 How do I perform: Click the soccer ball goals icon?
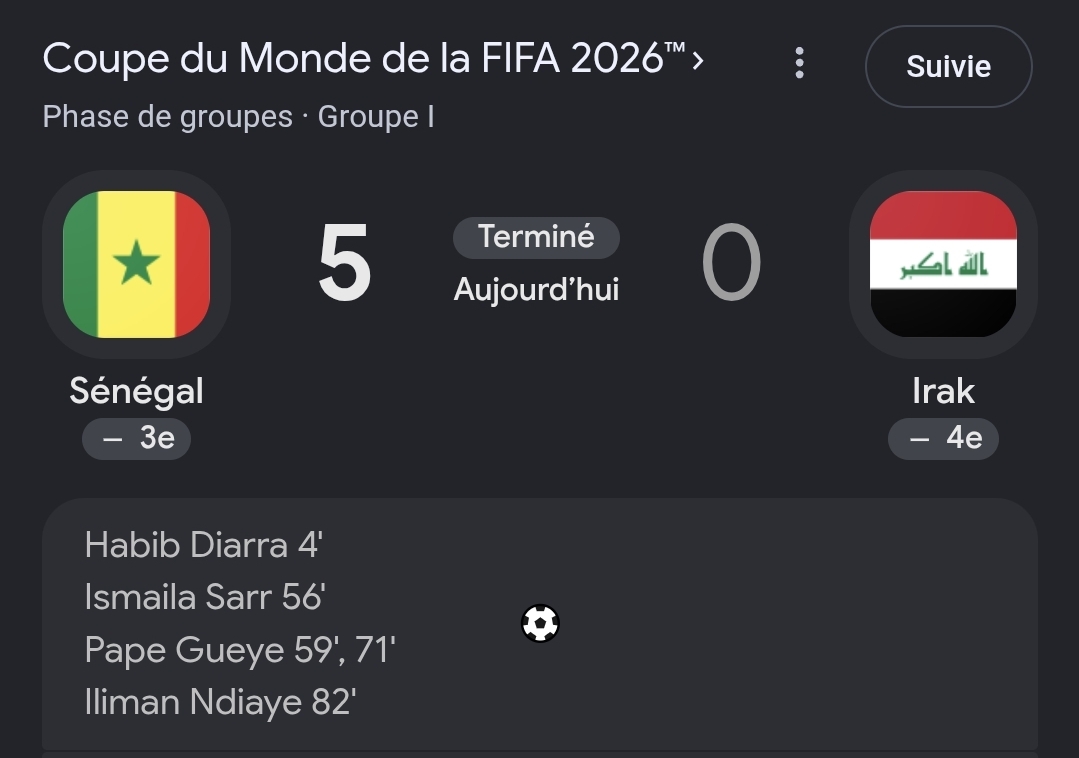pyautogui.click(x=540, y=623)
